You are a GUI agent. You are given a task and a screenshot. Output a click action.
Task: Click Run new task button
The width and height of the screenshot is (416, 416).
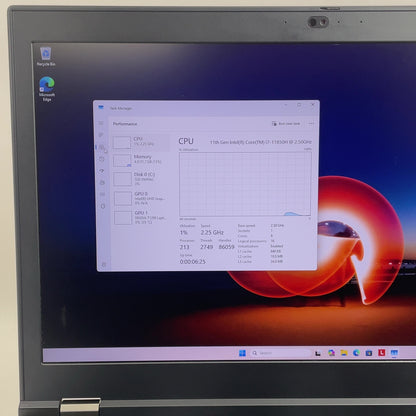286,124
